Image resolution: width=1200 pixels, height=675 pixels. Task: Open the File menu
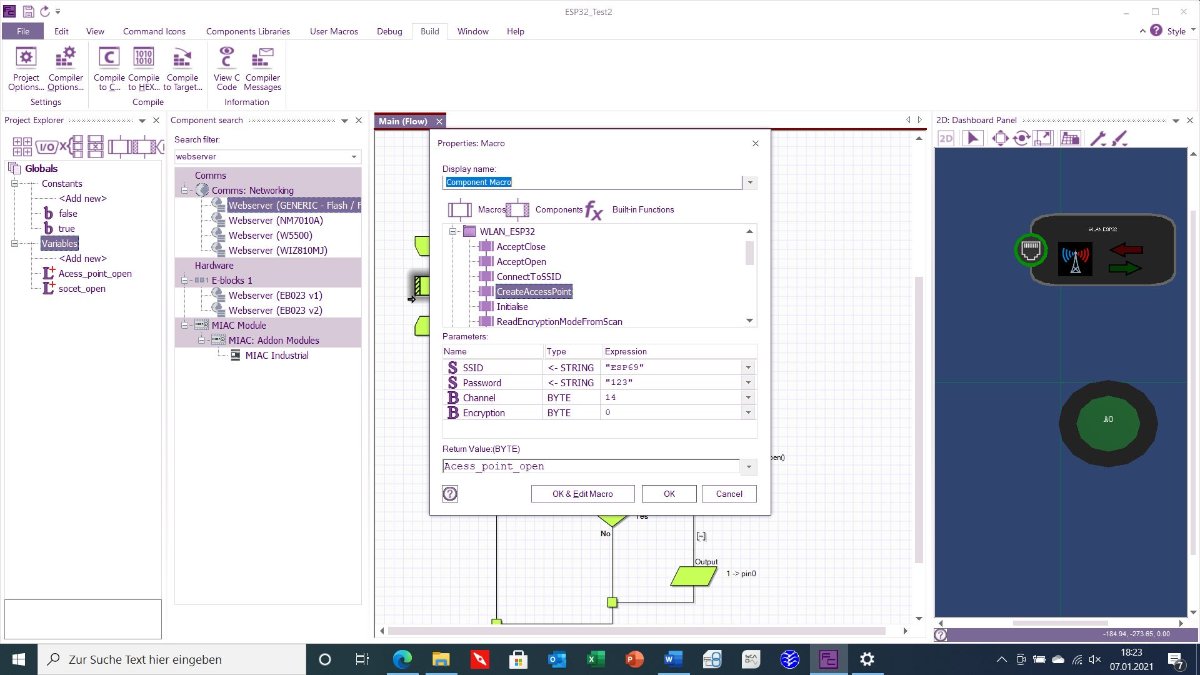click(23, 31)
